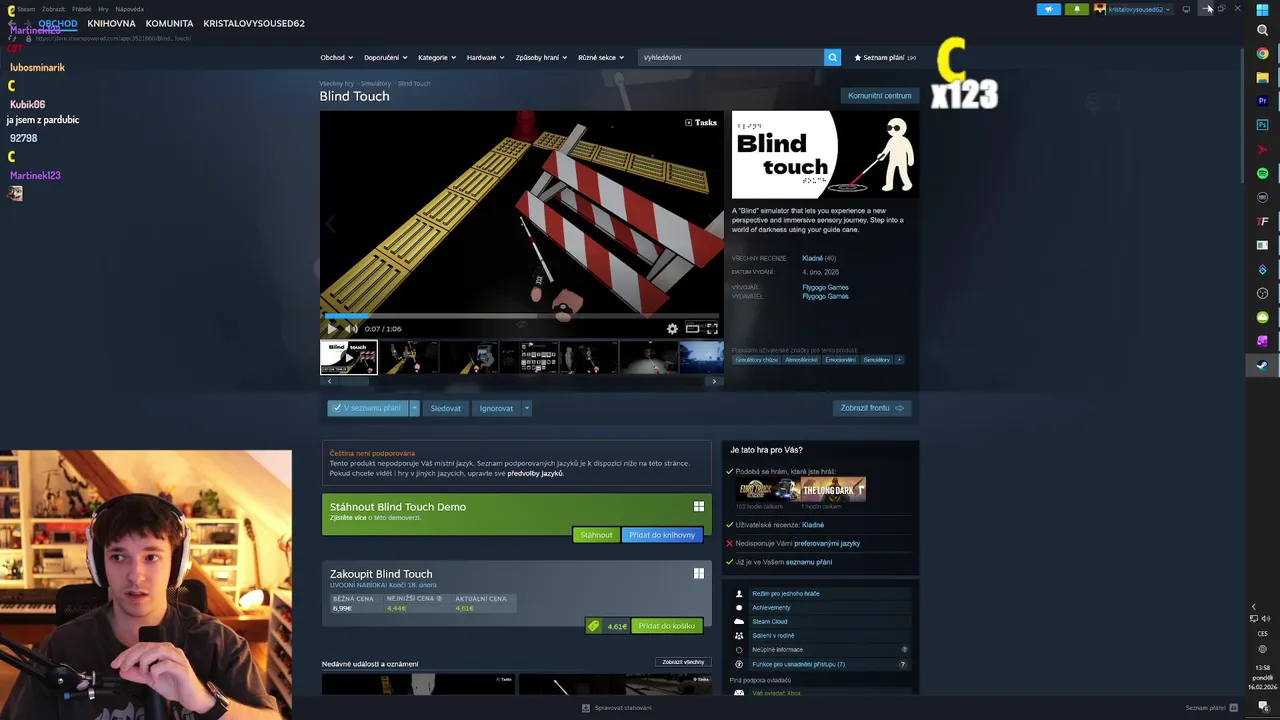Switch trailer to theater mode icon
The width and height of the screenshot is (1280, 720).
[692, 328]
